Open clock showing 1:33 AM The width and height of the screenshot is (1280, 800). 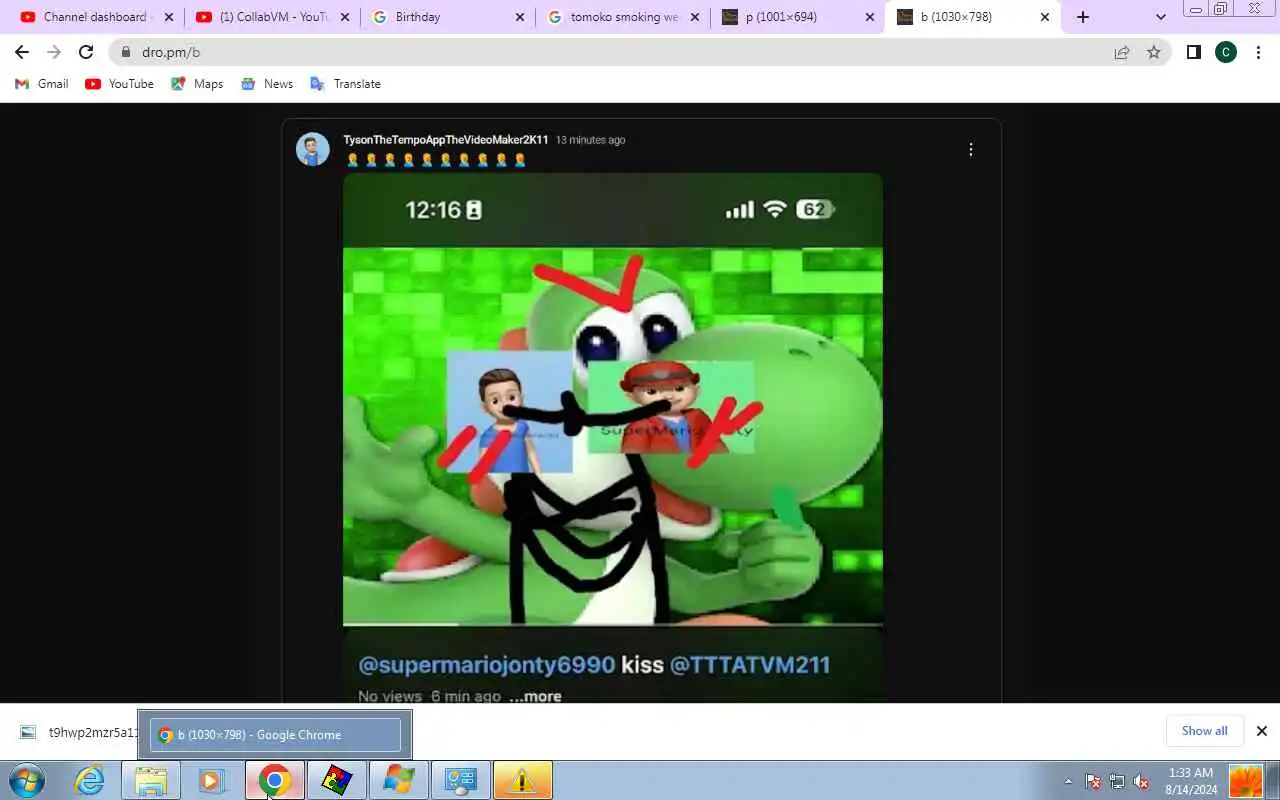coord(1190,780)
